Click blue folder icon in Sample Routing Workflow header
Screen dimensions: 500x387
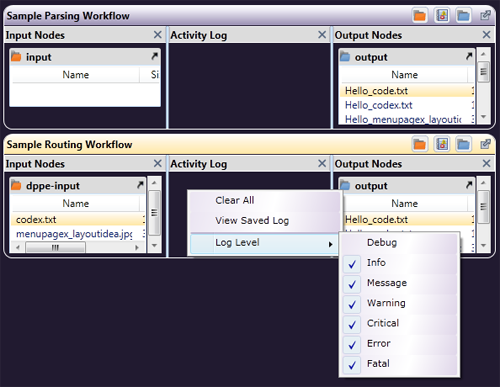point(463,144)
